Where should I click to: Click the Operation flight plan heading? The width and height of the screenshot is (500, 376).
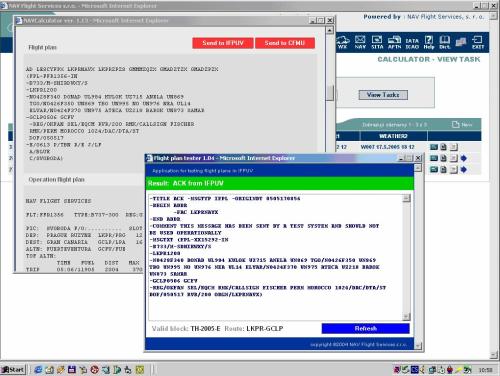pos(56,180)
